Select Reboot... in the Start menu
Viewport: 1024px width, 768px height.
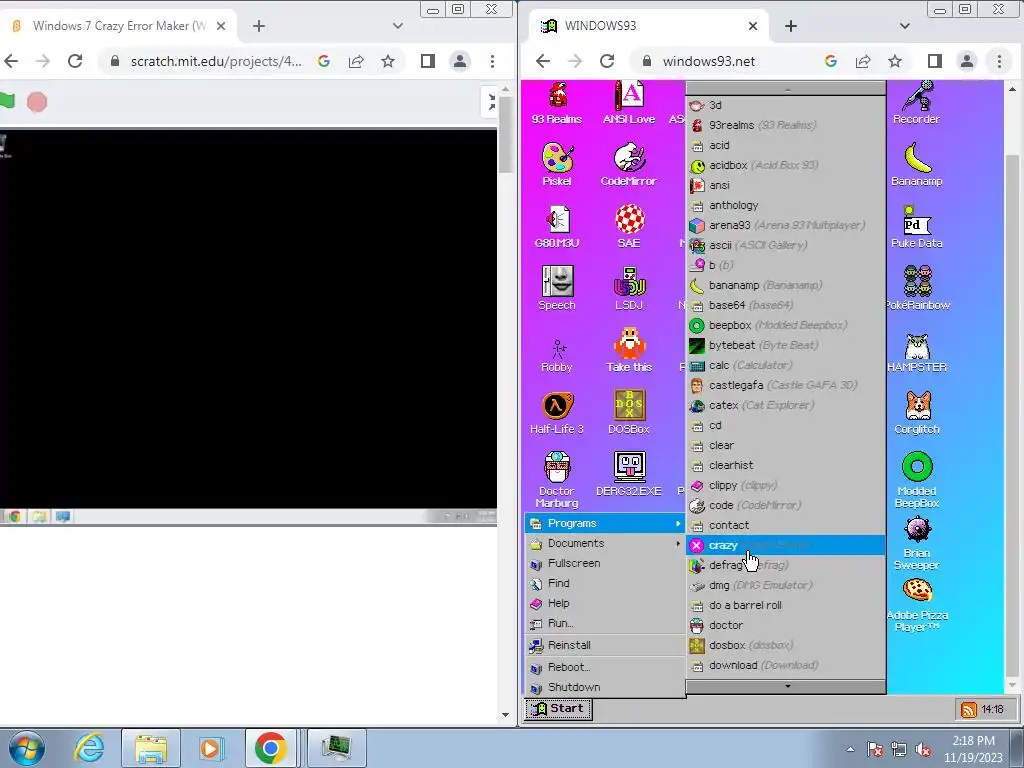(605, 667)
